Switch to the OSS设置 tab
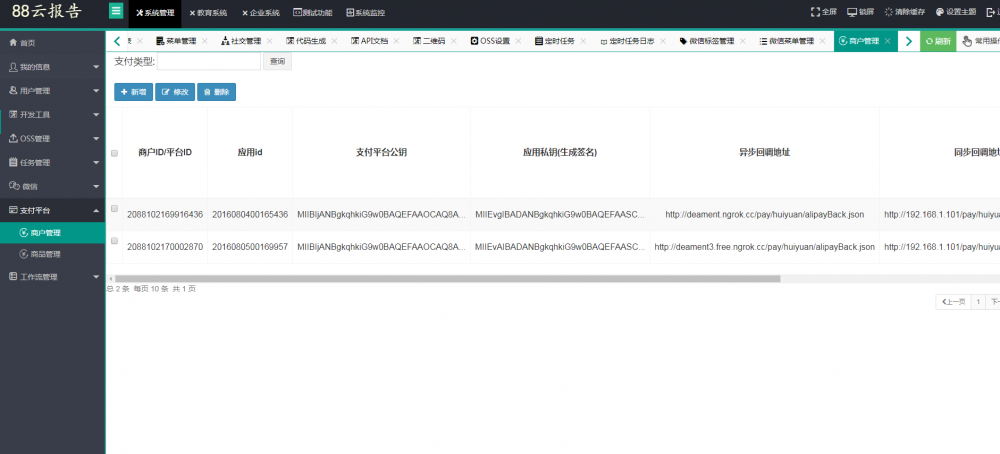1000x454 pixels. point(490,41)
